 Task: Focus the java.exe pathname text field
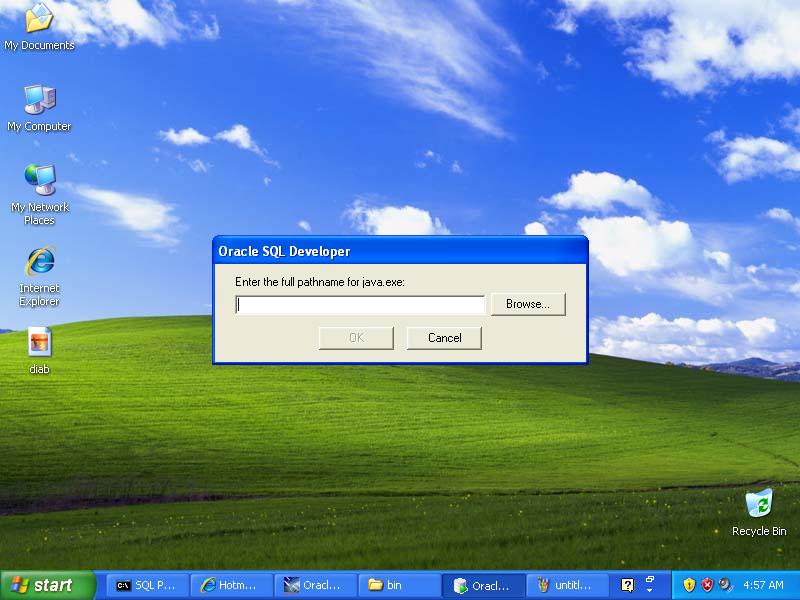(360, 305)
